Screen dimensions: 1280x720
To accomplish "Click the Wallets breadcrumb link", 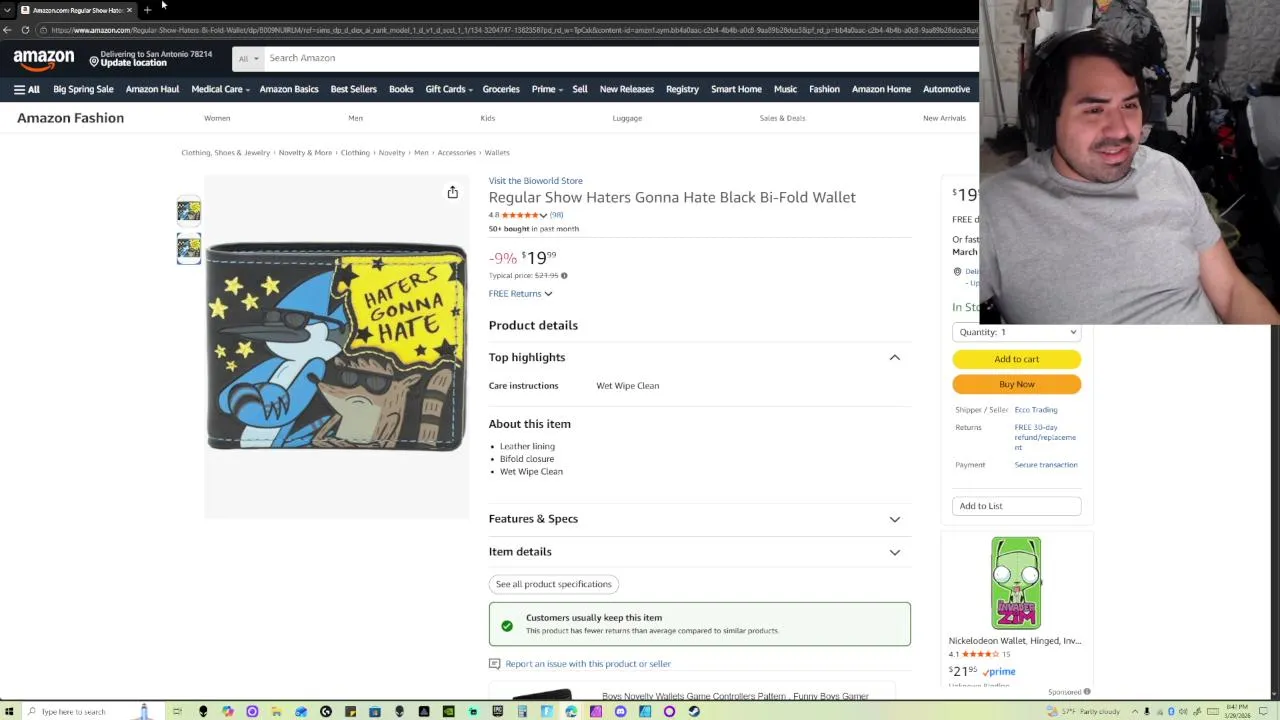I will coord(497,153).
